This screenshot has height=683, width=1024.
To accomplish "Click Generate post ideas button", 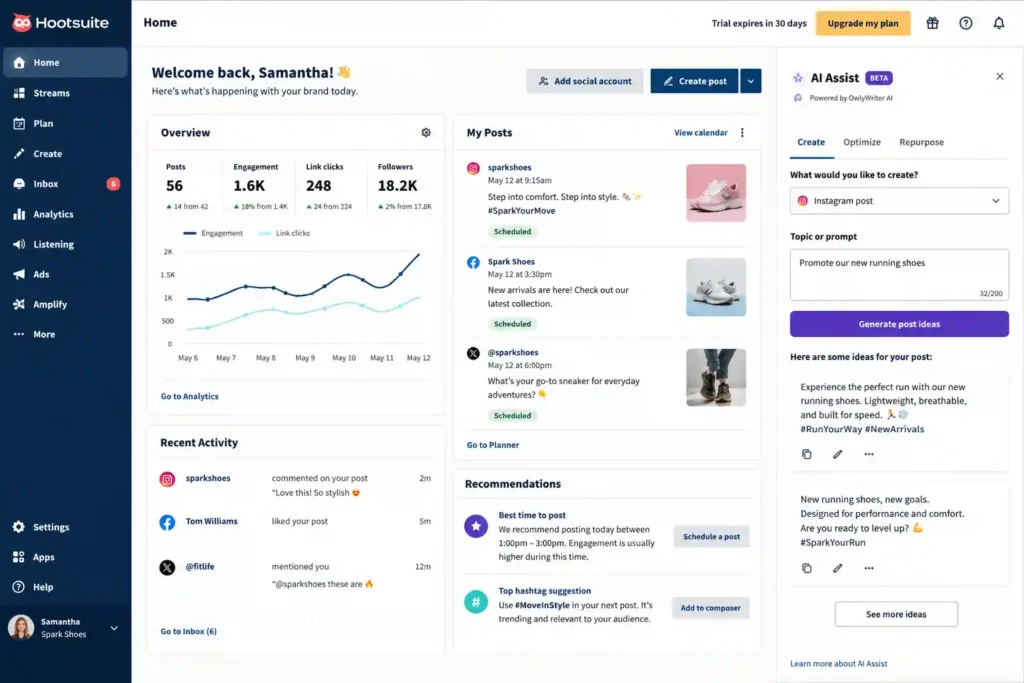I will [x=899, y=324].
